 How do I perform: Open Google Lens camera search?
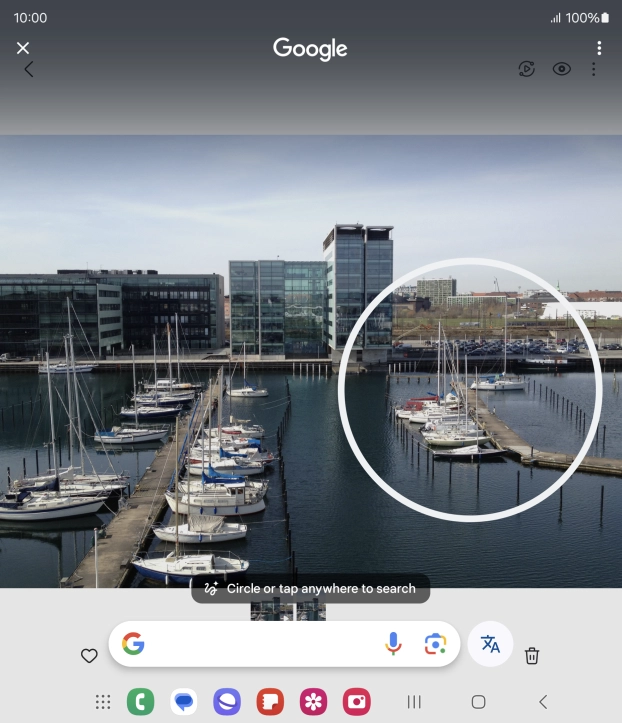point(434,645)
